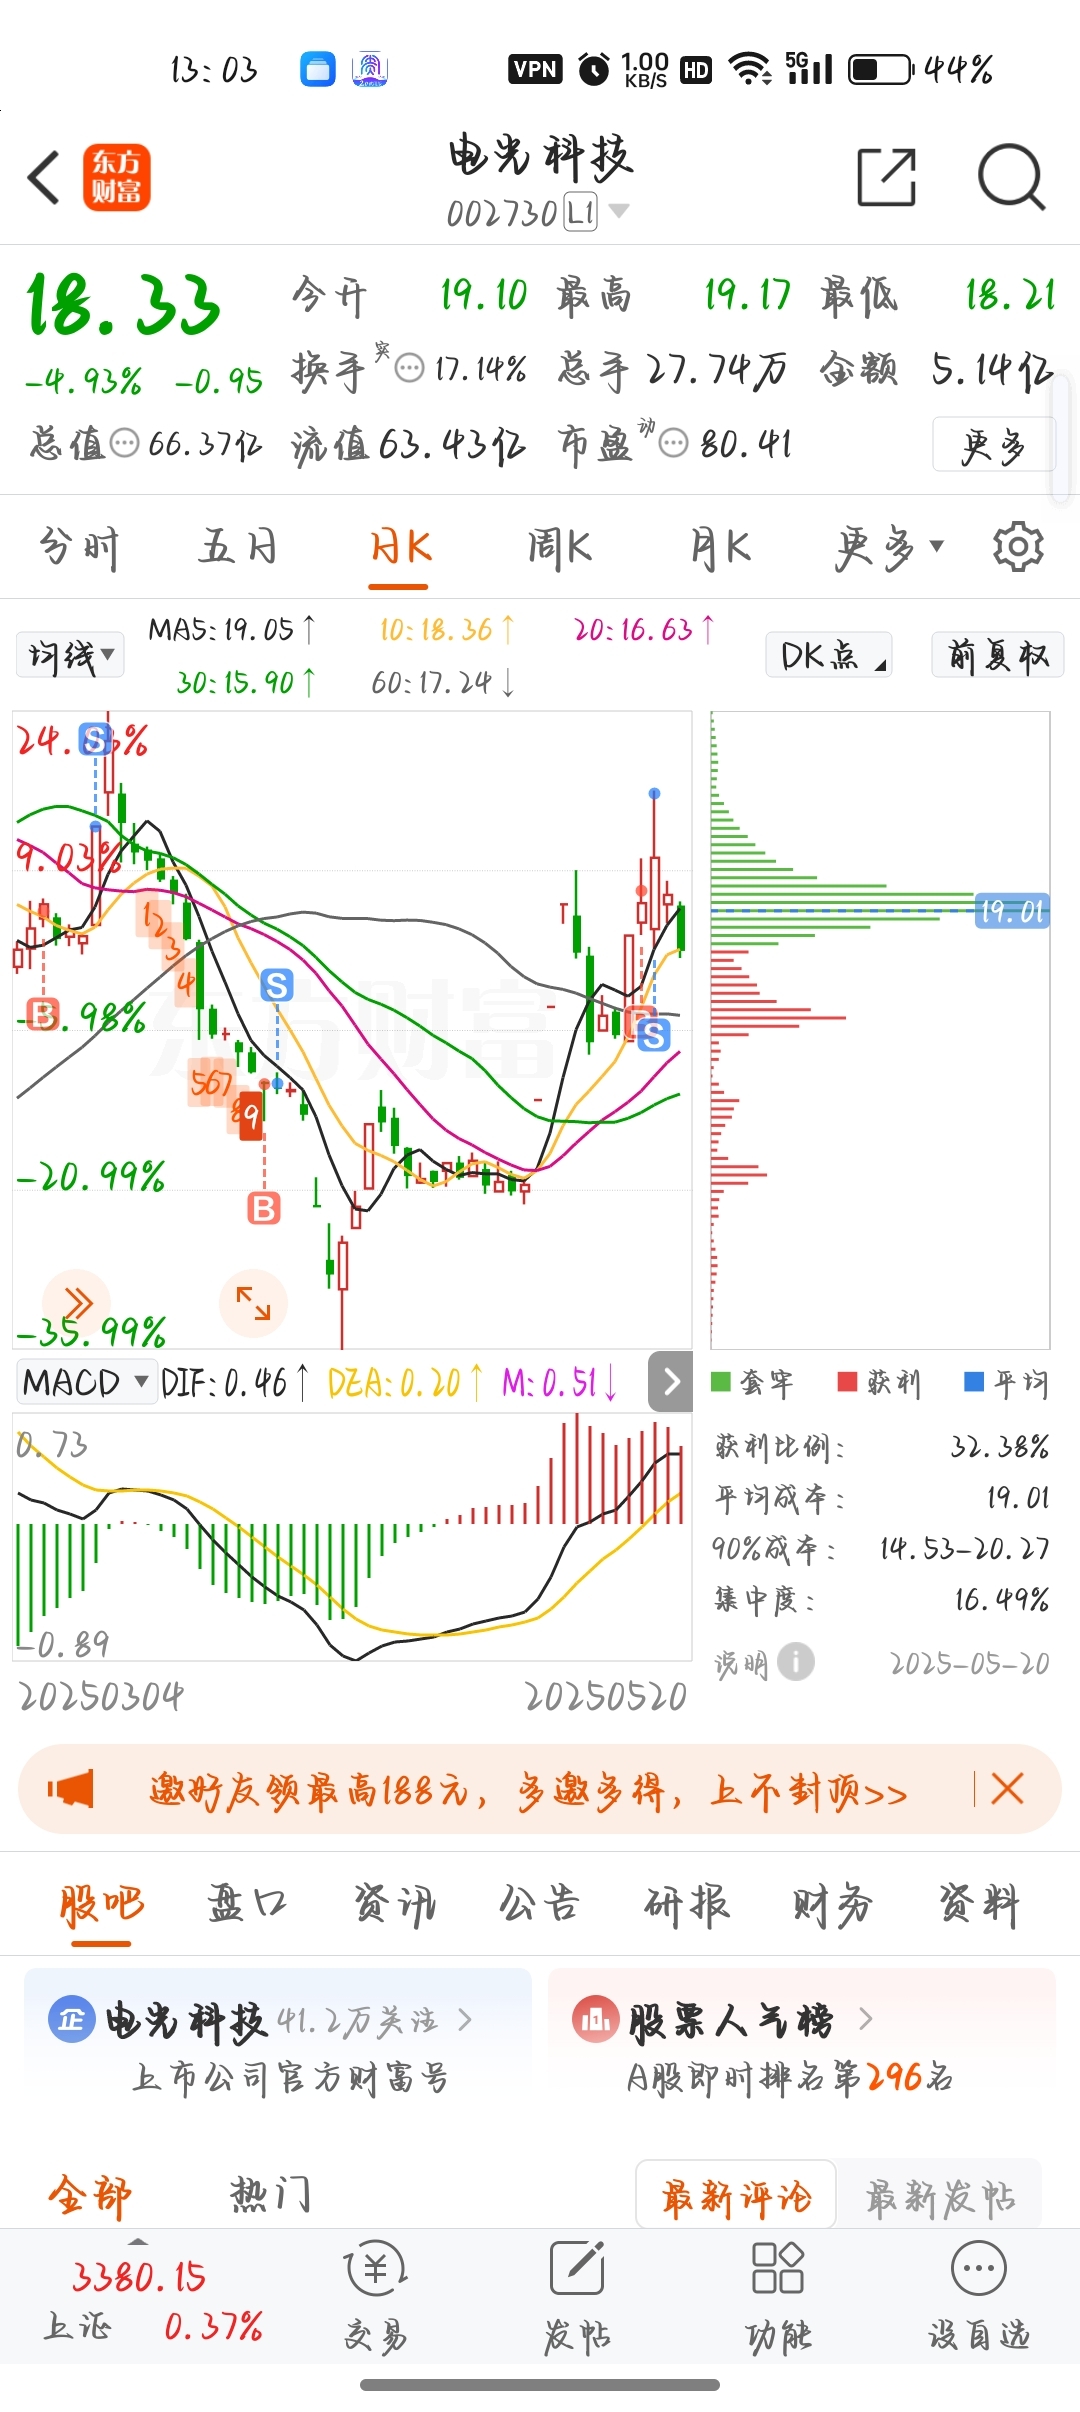
Task: Switch to 五日 chart tab
Action: (237, 547)
